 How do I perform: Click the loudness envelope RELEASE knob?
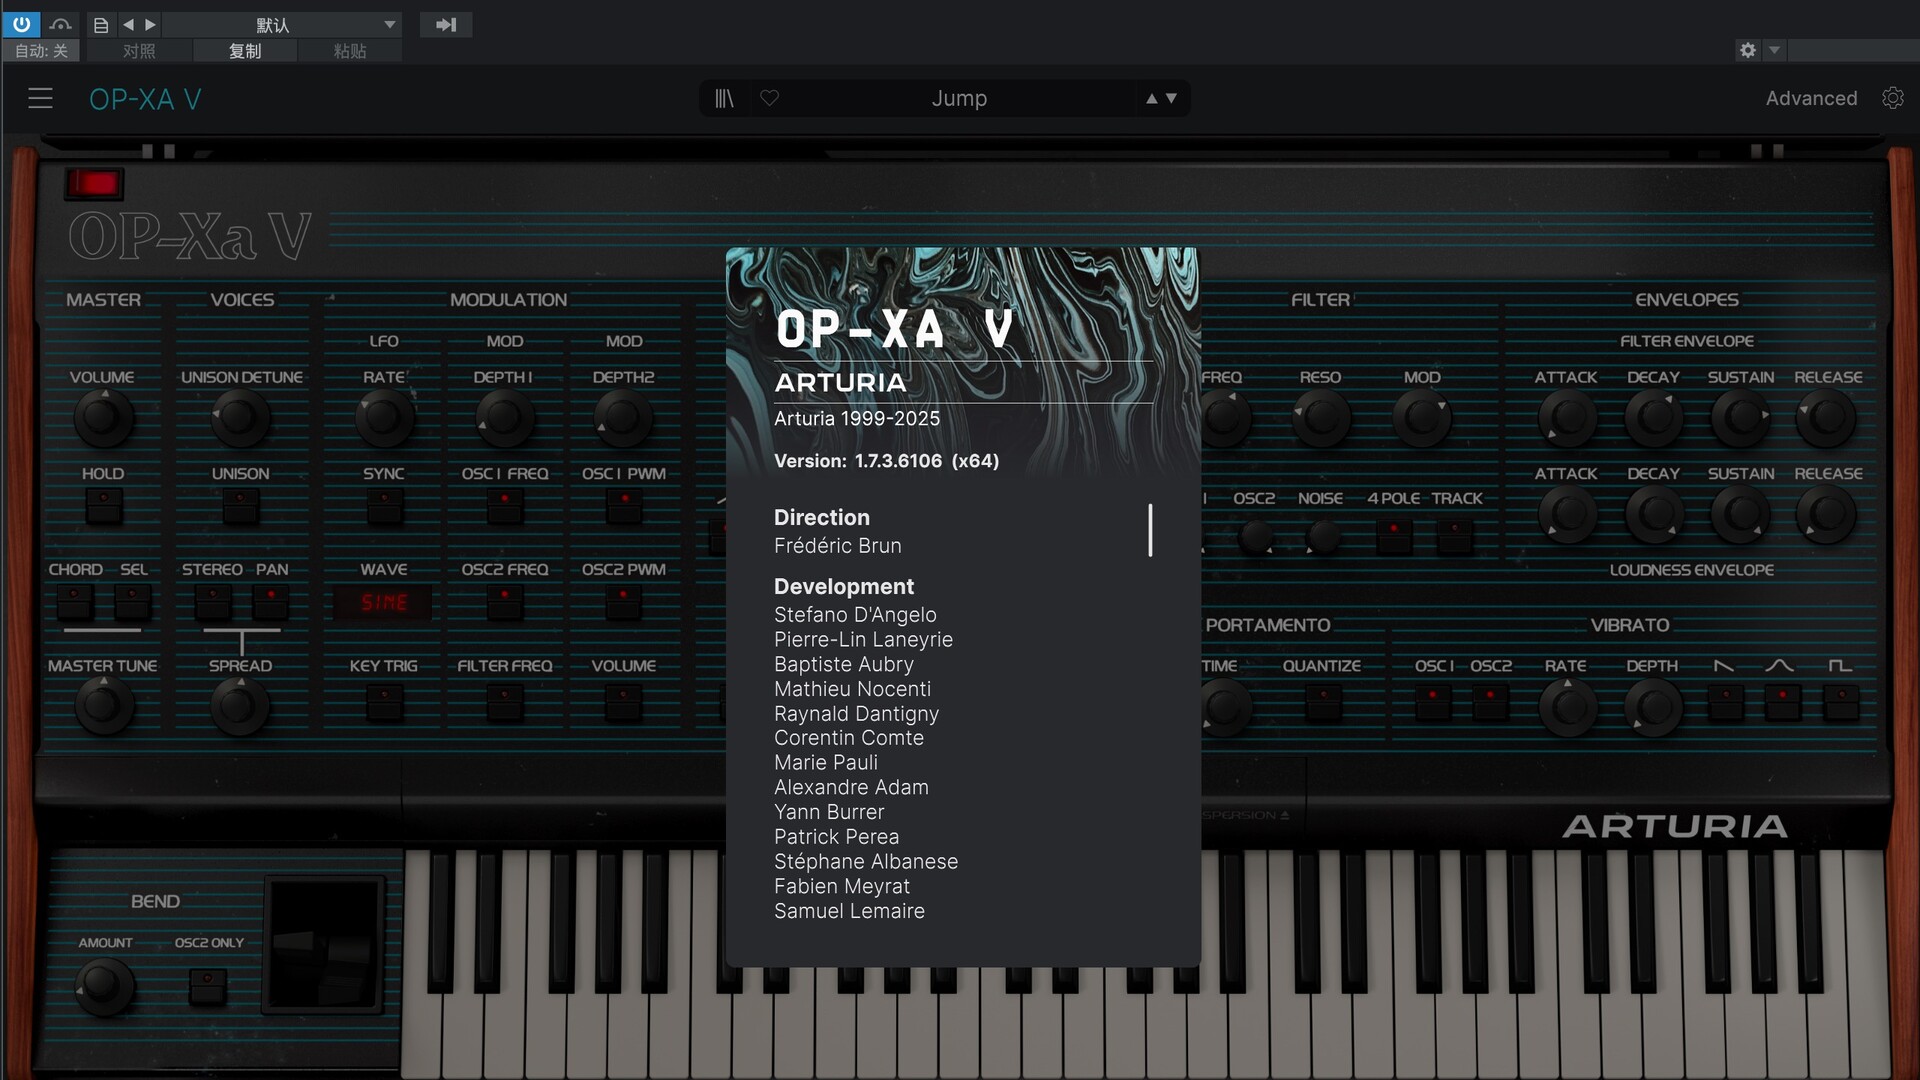[x=1827, y=515]
